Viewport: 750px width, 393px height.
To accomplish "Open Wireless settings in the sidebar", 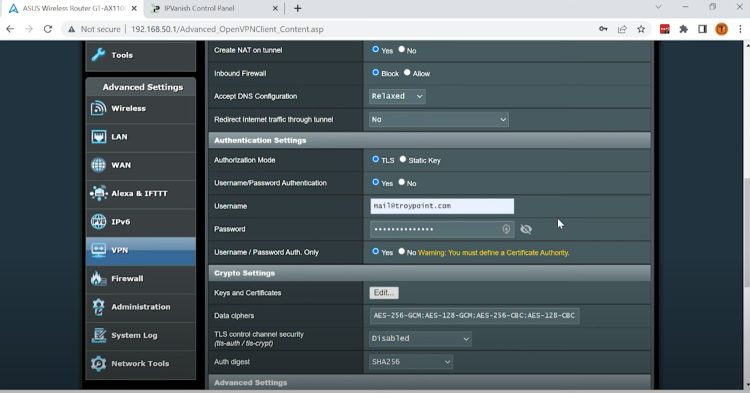I will (141, 109).
